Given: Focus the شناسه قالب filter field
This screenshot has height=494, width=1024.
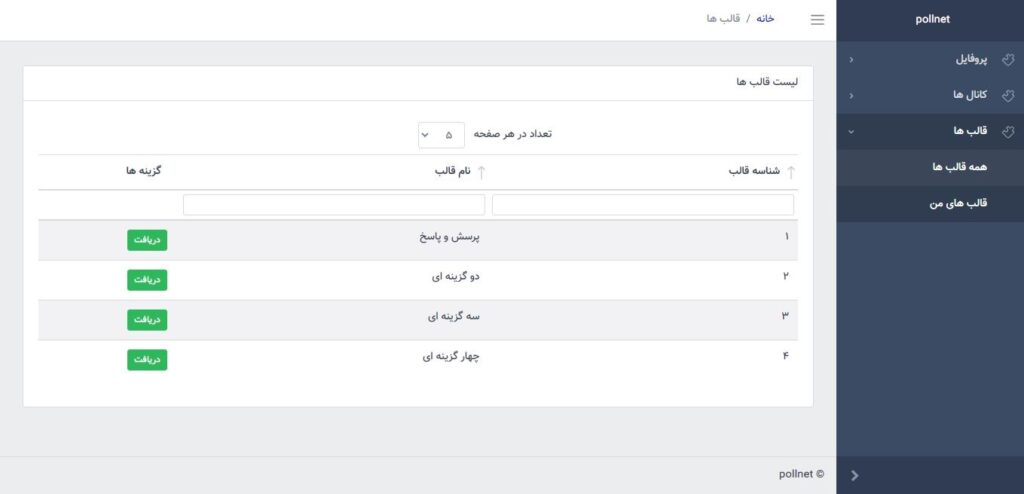Looking at the screenshot, I should click(x=643, y=205).
